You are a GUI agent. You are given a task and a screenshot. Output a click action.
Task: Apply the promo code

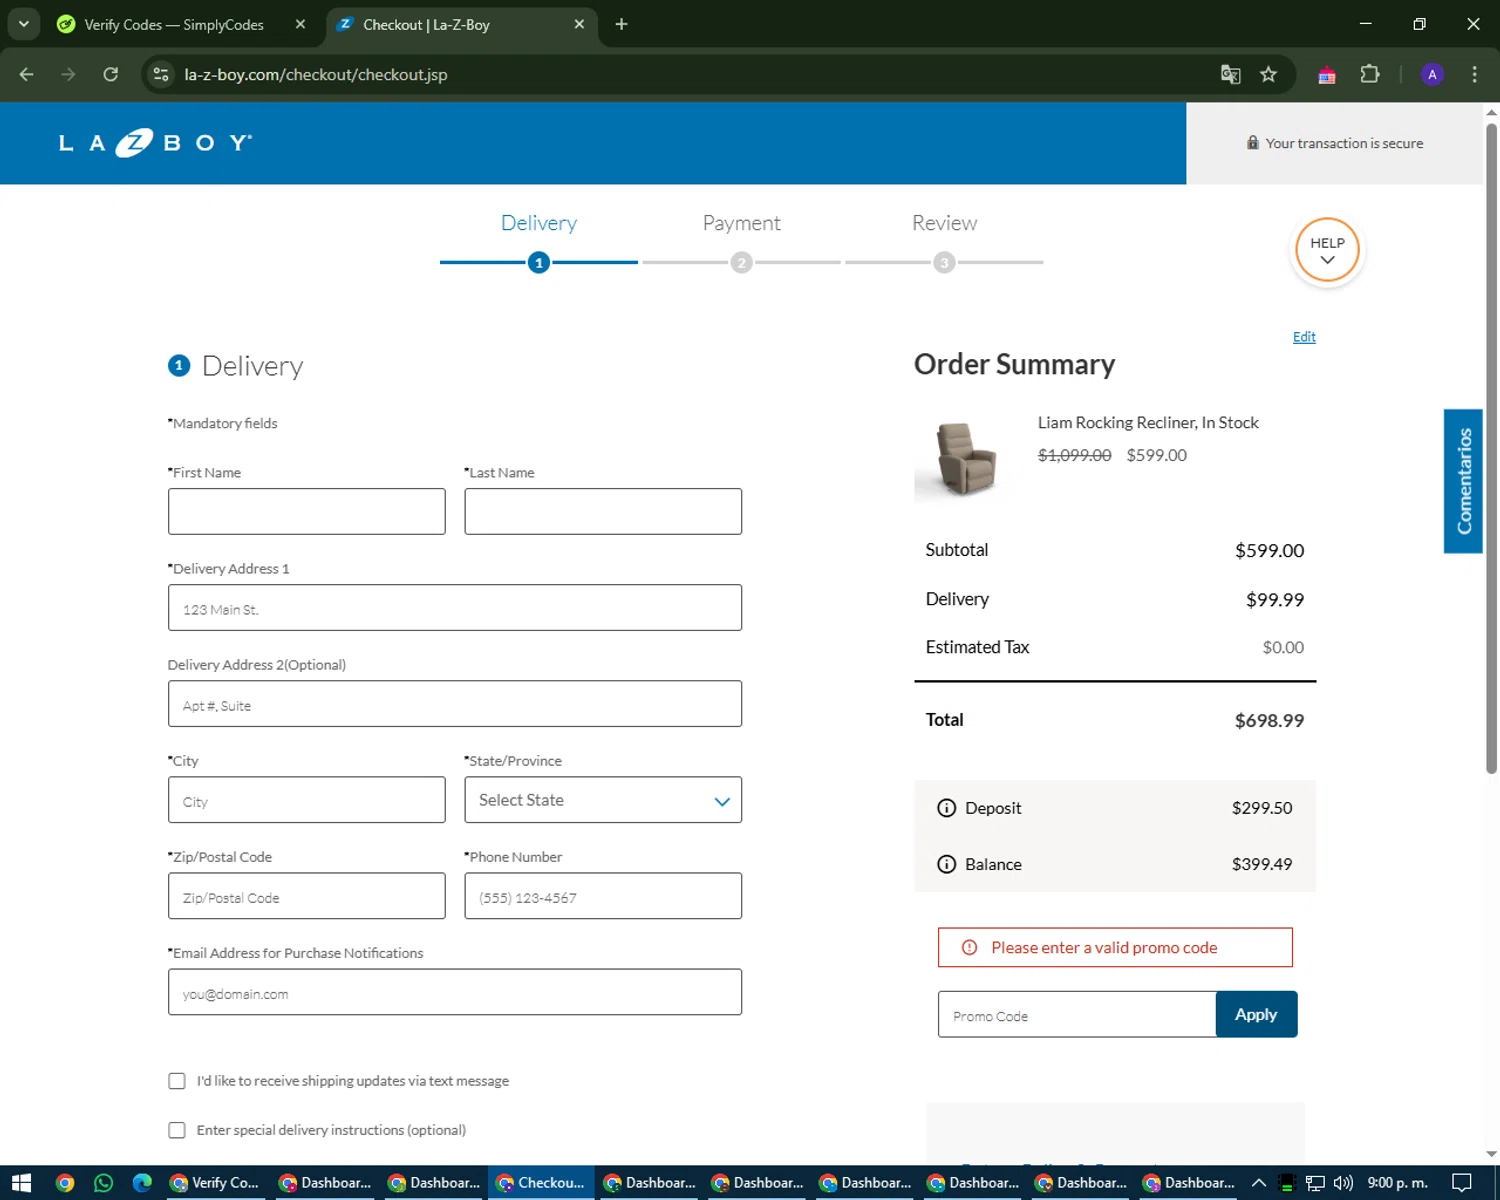pos(1256,1014)
